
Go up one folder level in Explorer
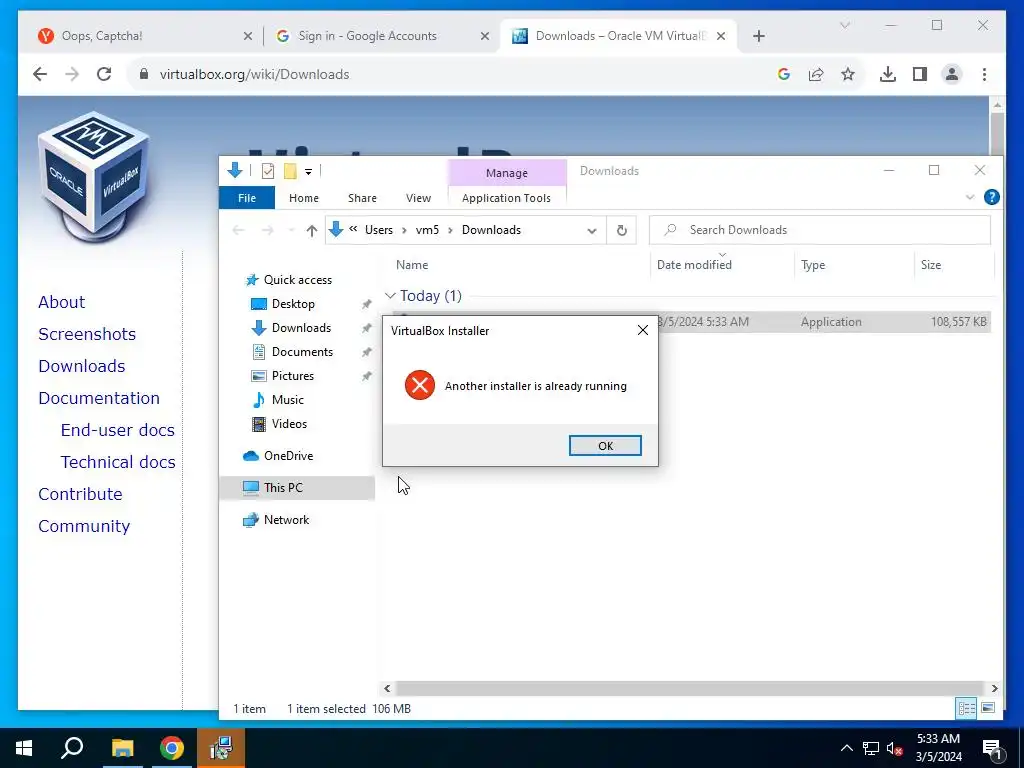coord(312,230)
